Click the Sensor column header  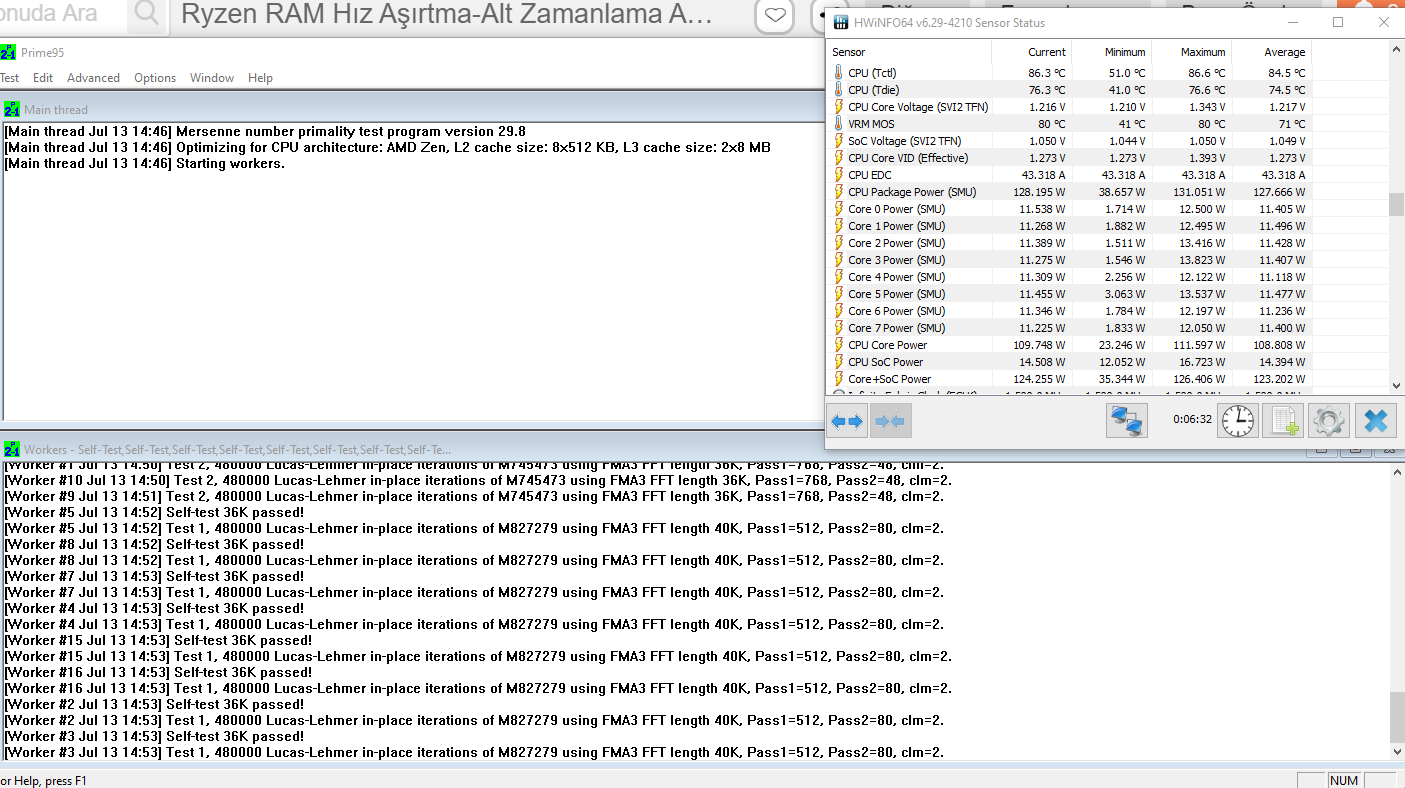pos(910,52)
